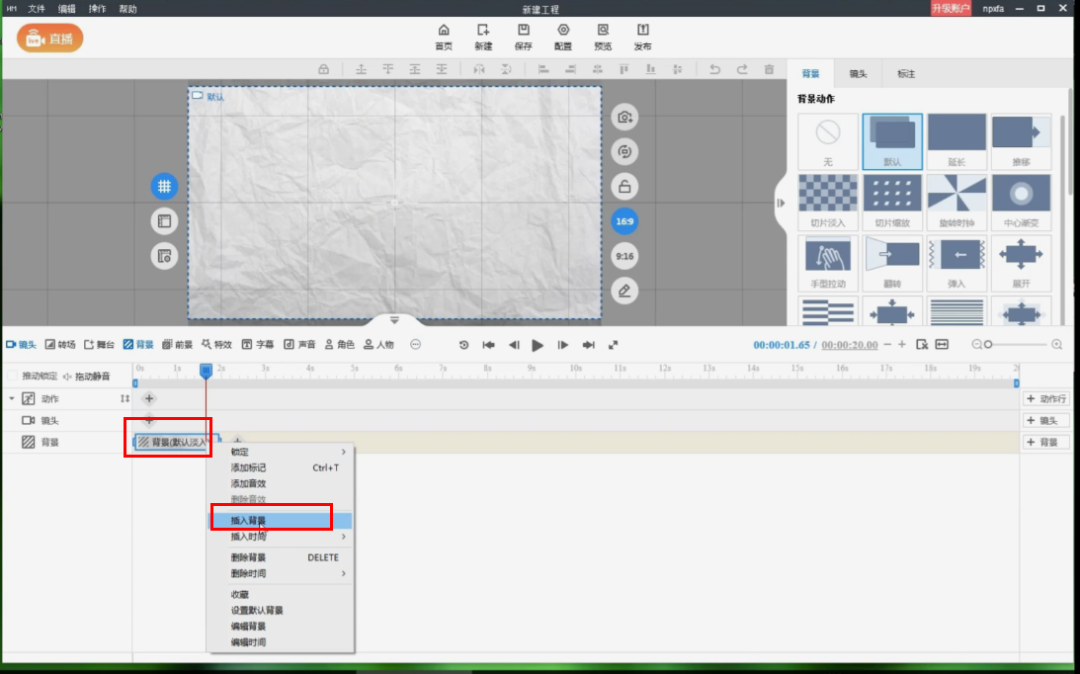Click the camera snapshot icon beside canvas
This screenshot has width=1080, height=674.
coord(624,117)
